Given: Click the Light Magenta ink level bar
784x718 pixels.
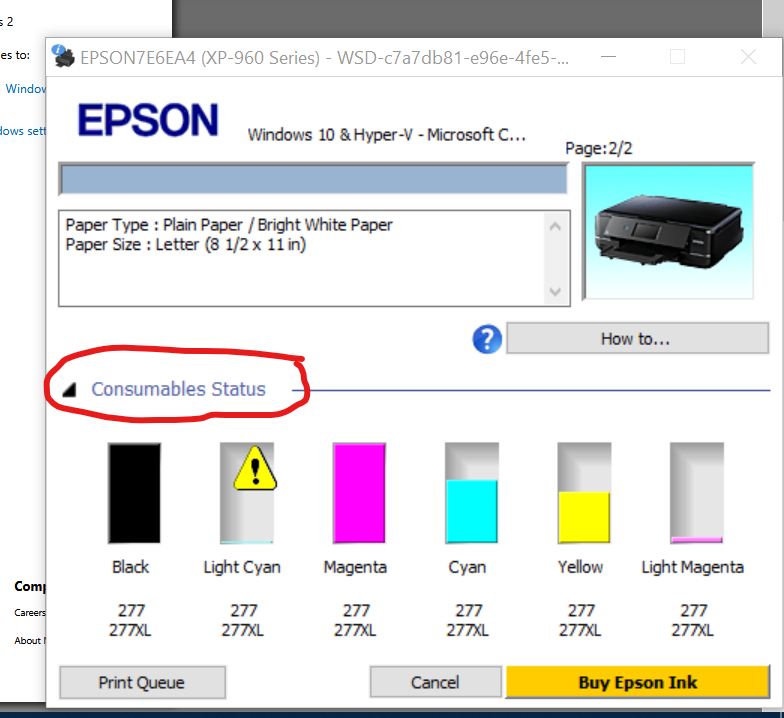Looking at the screenshot, I should pos(696,493).
